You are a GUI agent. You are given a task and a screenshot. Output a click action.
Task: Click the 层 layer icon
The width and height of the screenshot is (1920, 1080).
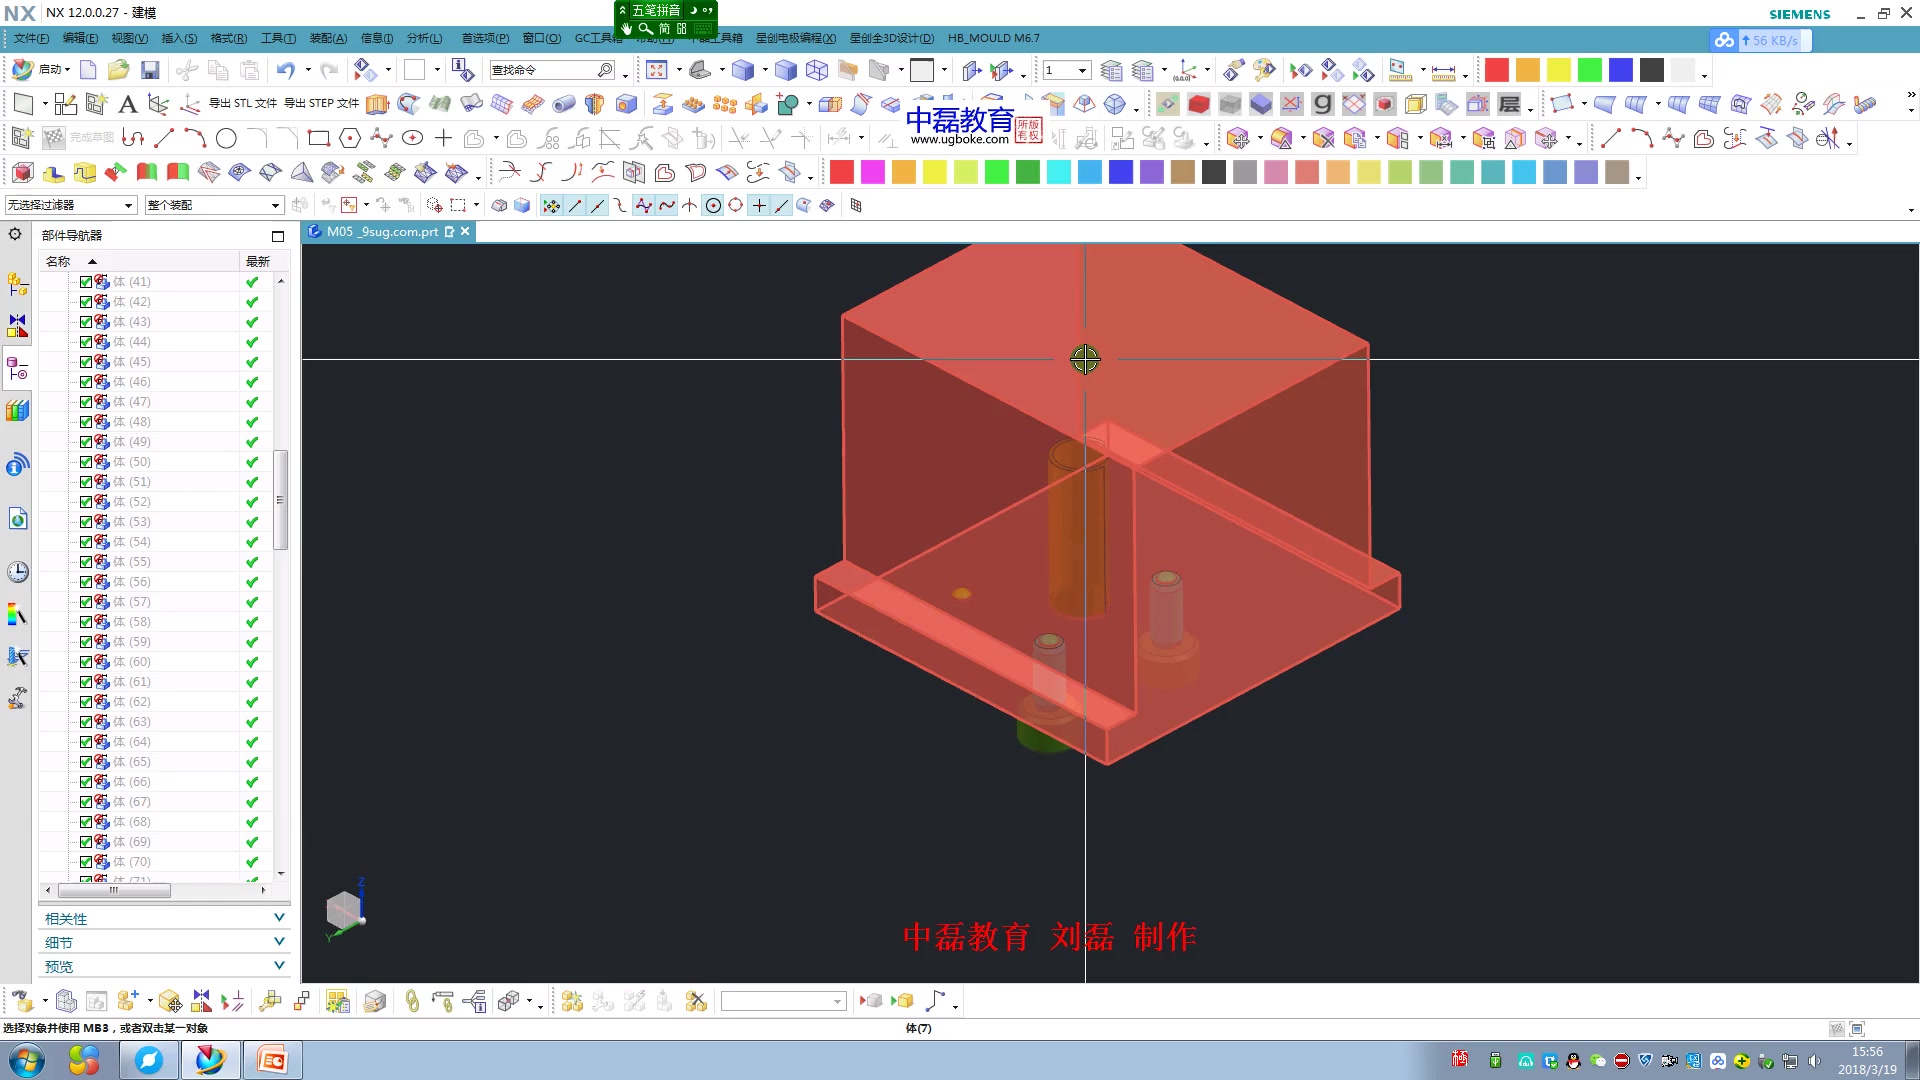1509,104
